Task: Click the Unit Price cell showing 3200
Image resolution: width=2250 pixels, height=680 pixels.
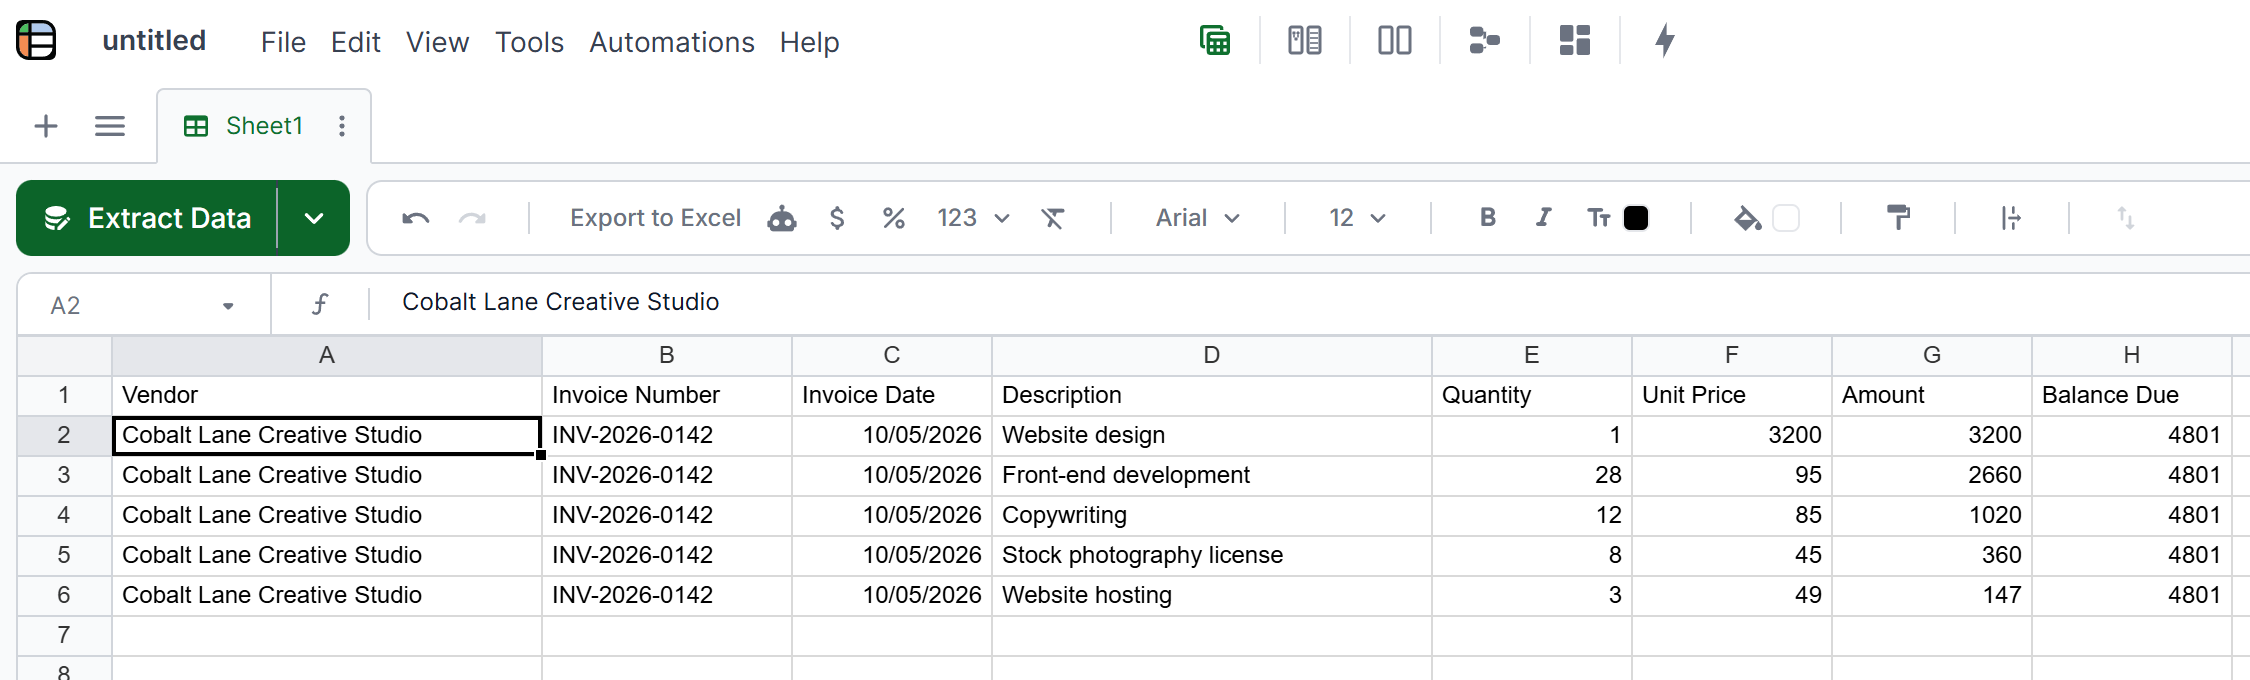Action: (x=1732, y=436)
